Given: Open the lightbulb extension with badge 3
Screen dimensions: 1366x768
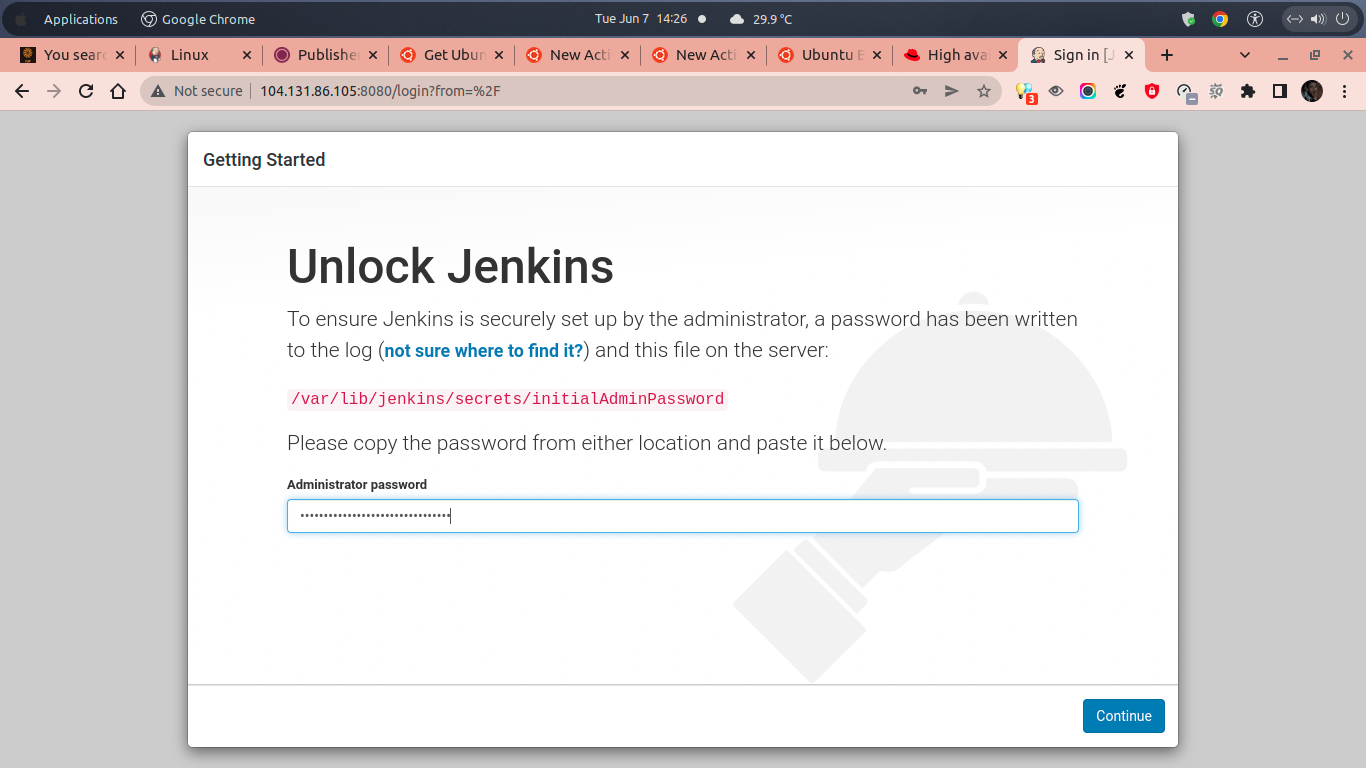Looking at the screenshot, I should pos(1025,92).
